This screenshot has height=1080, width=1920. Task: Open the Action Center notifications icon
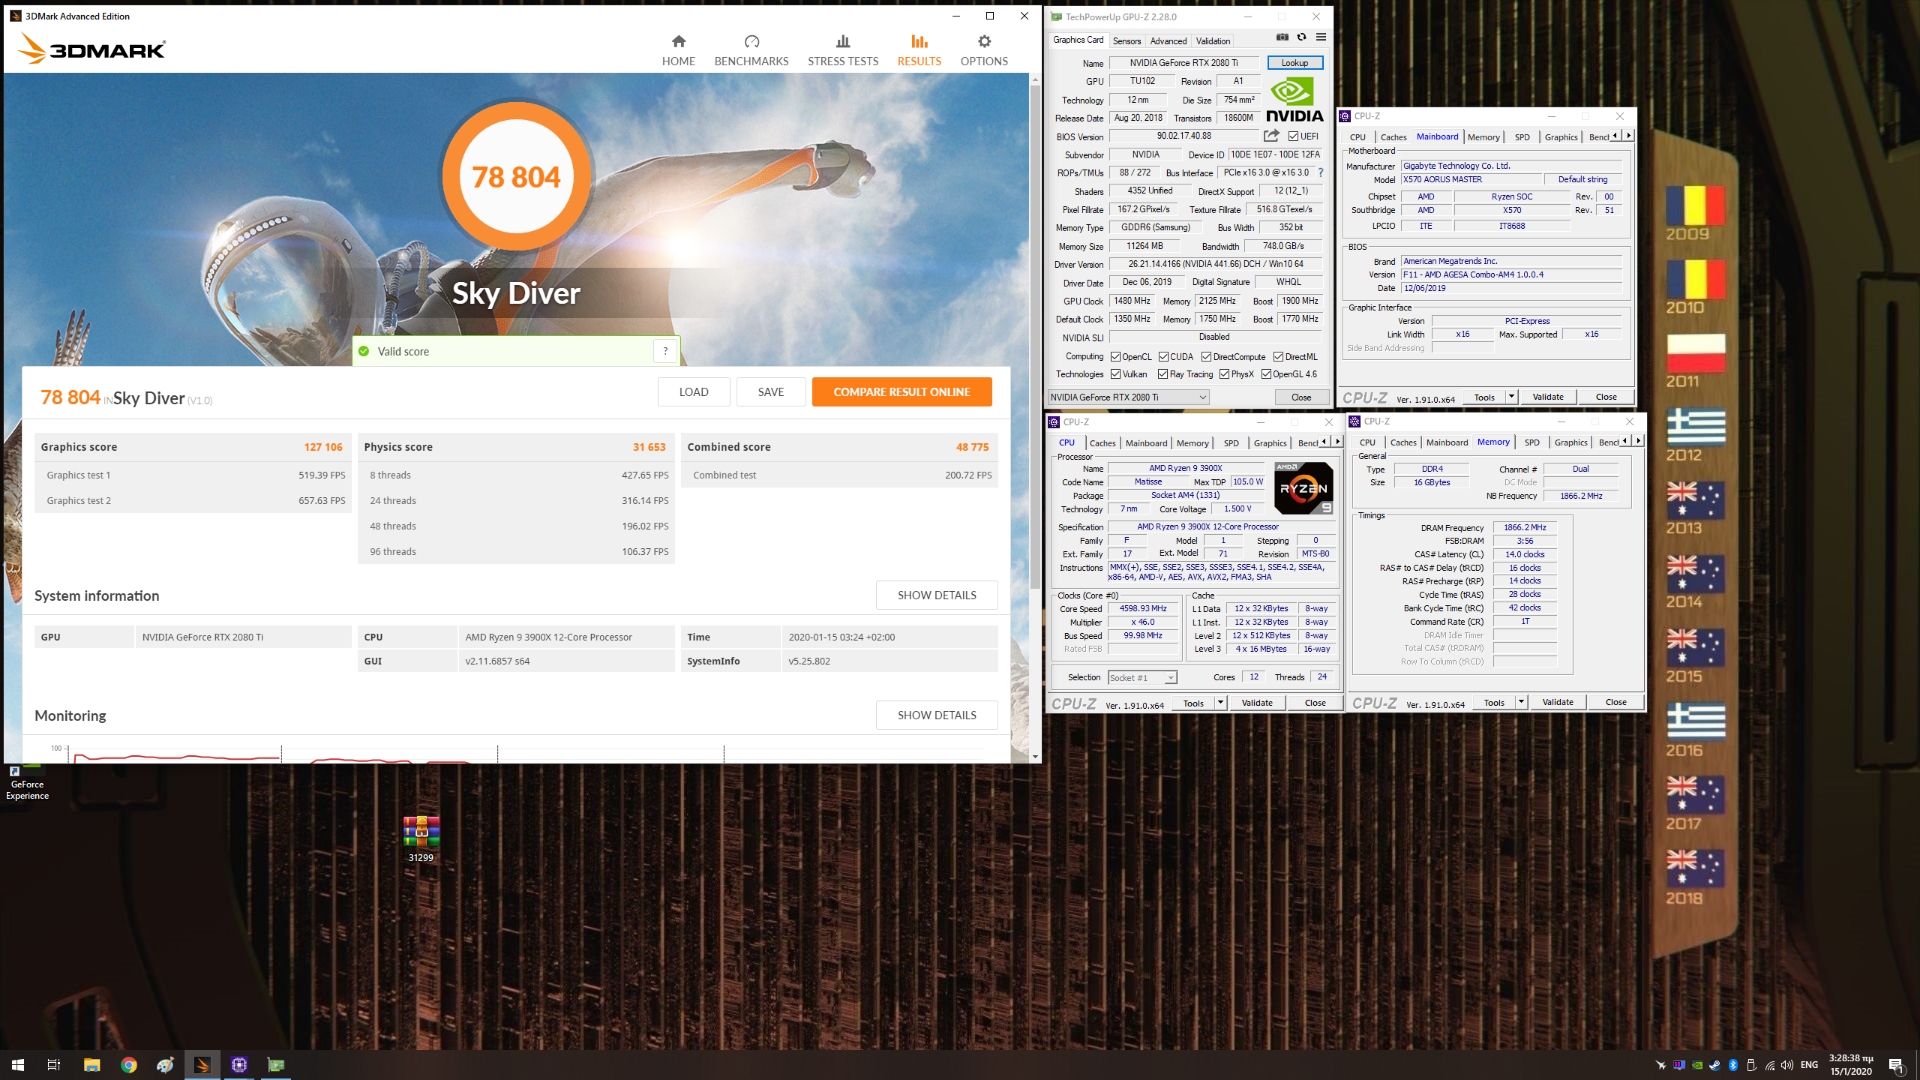[1895, 1065]
